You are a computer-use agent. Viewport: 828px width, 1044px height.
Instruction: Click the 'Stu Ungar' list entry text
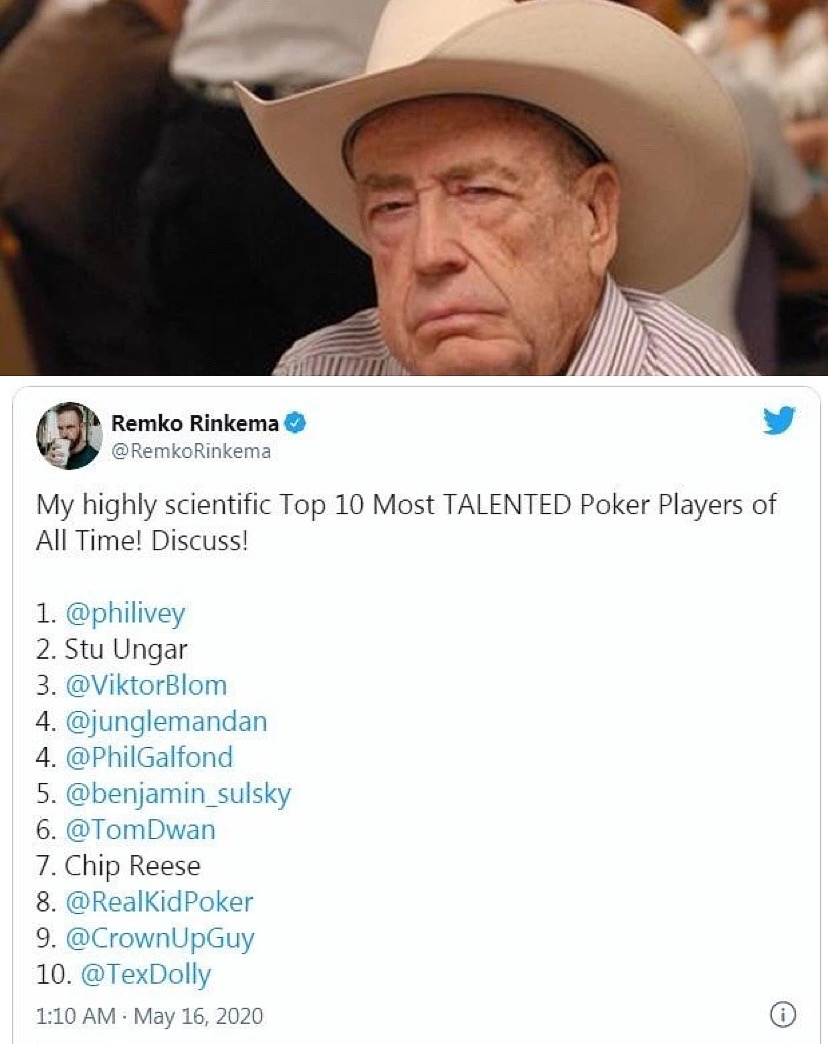point(126,650)
